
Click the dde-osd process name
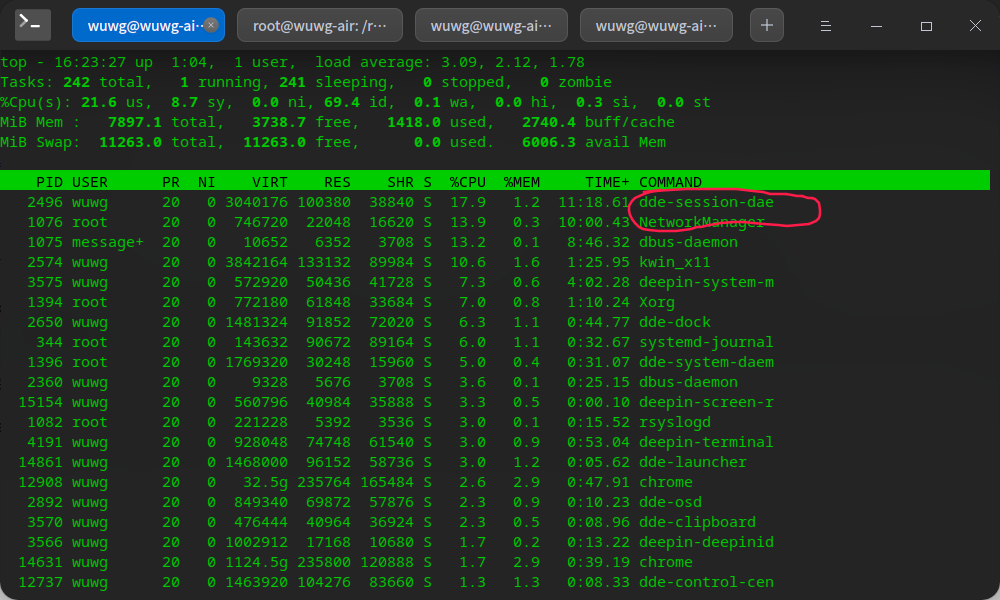coord(670,502)
